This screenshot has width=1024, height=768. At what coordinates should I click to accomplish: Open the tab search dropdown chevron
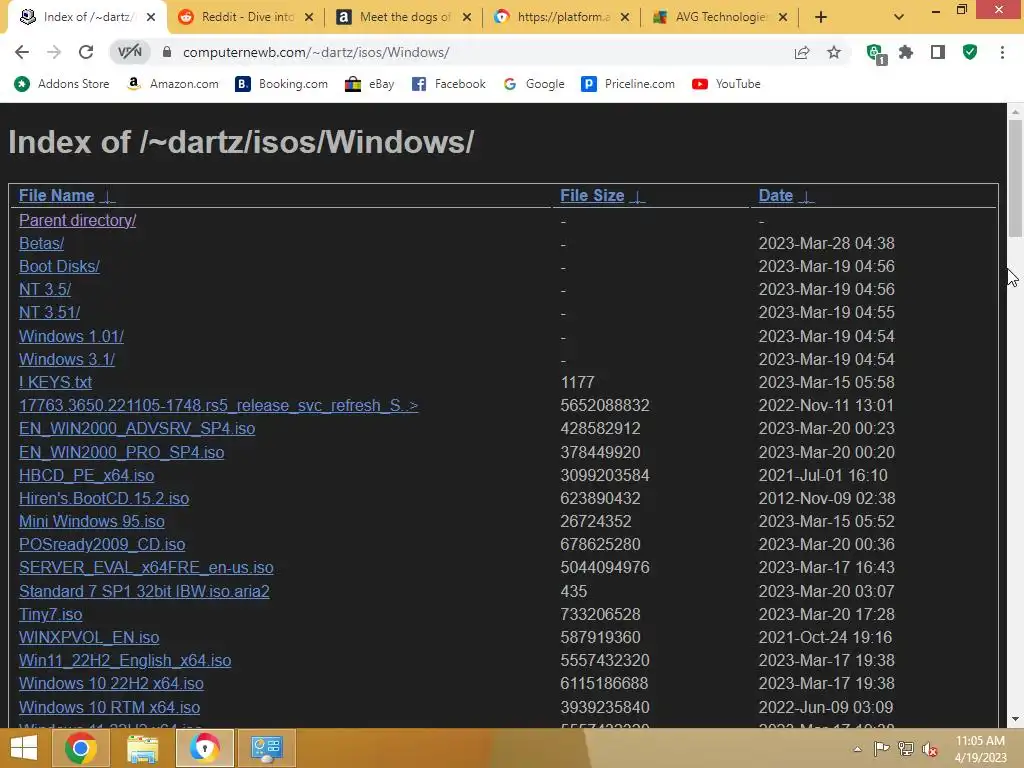899,17
